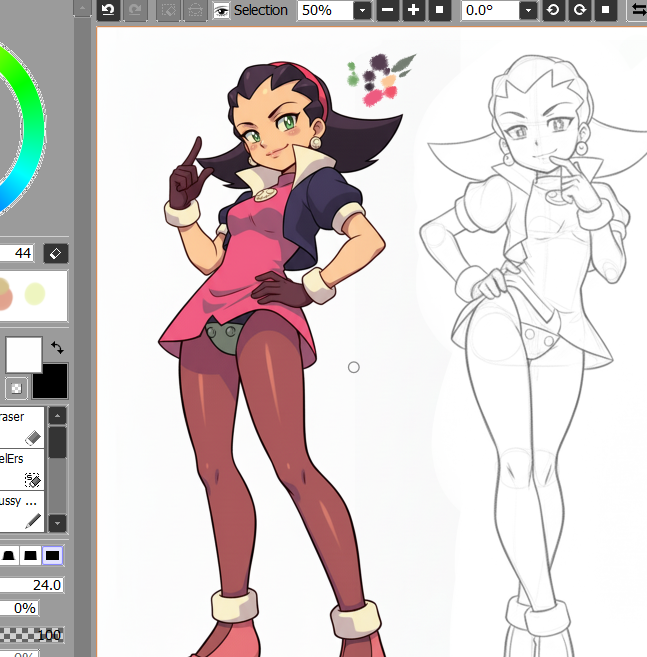
Task: Click the brush size 24.0 slider
Action: 31,585
